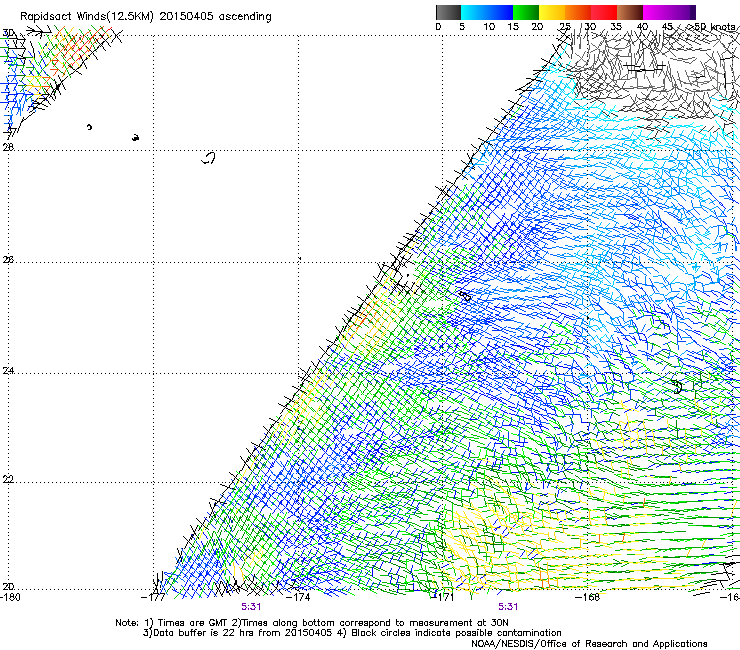Choose the dark purple 45-50 knots legend swatch

(x=683, y=12)
